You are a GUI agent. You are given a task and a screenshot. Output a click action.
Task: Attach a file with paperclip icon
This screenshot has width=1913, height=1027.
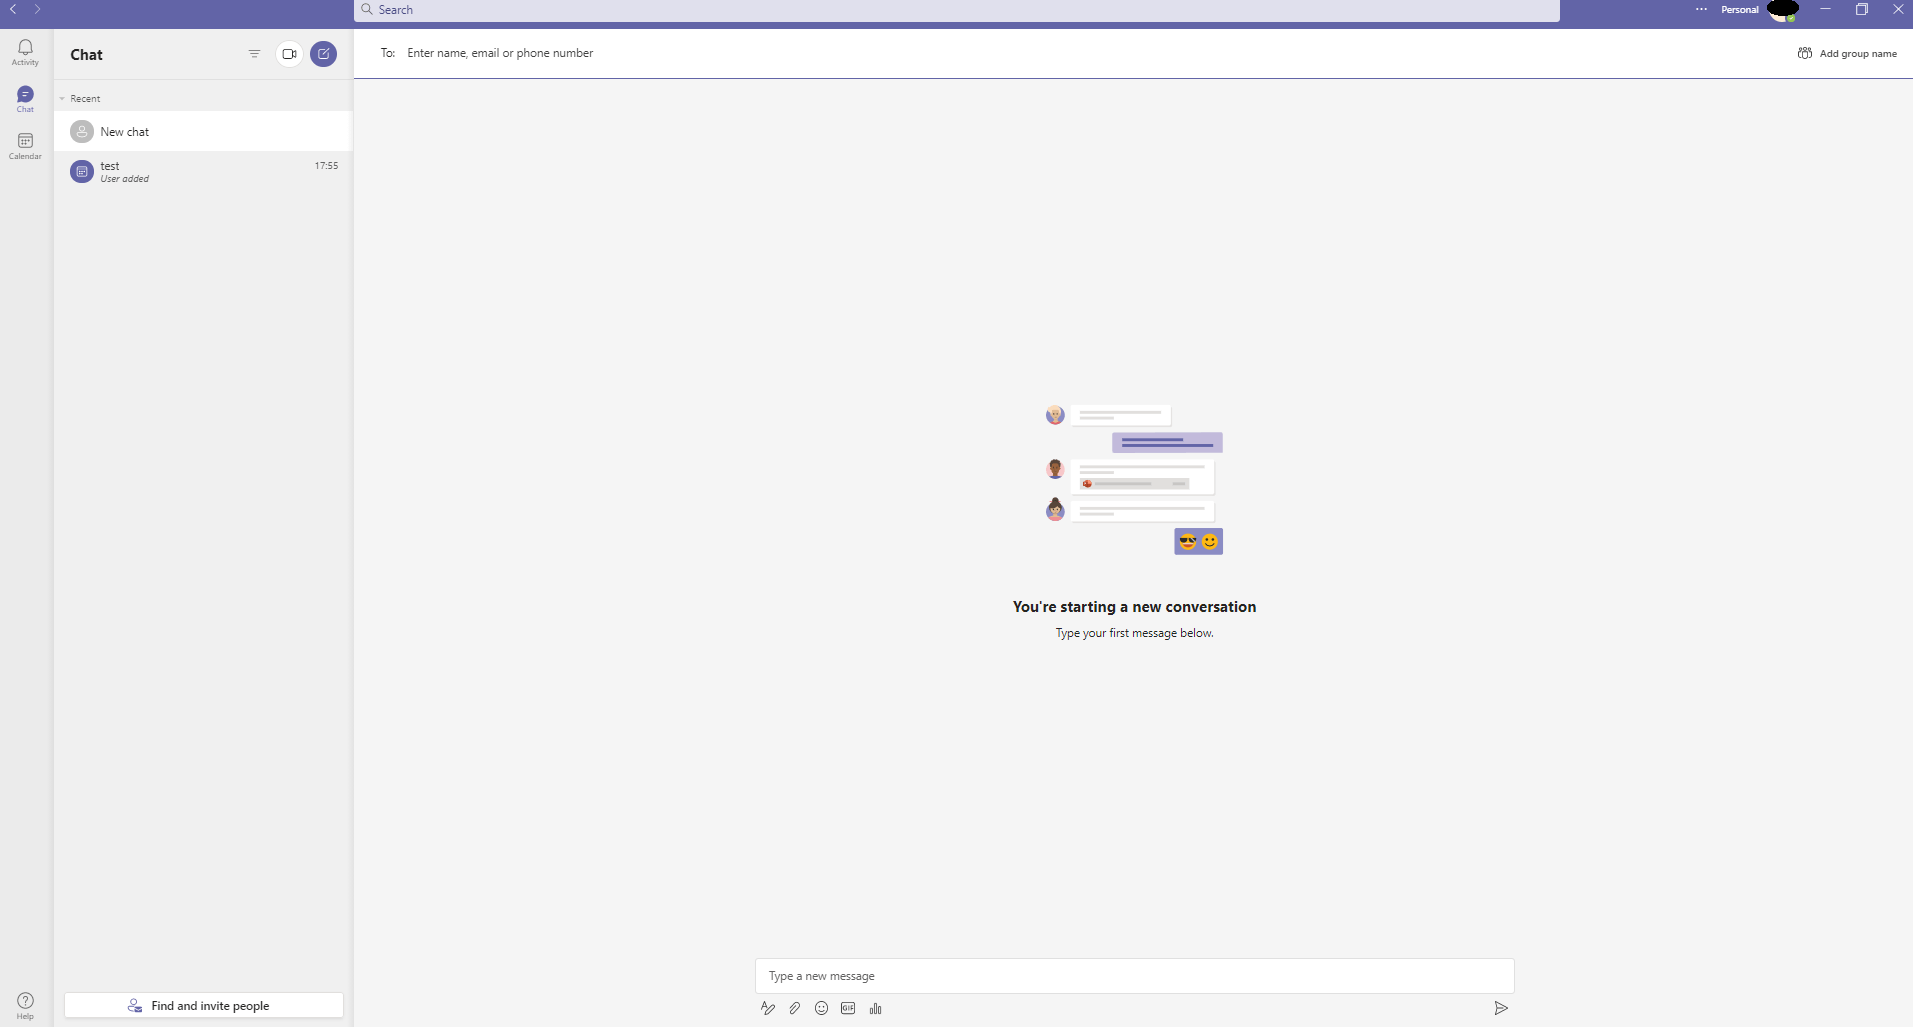pyautogui.click(x=794, y=1008)
